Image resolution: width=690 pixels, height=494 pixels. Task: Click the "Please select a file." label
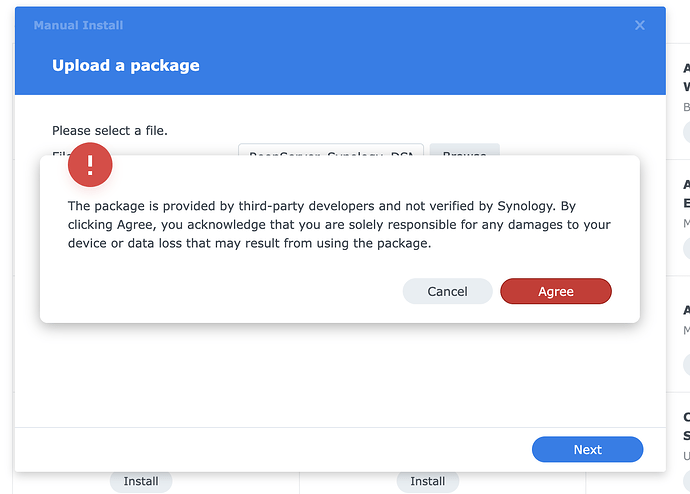(110, 130)
